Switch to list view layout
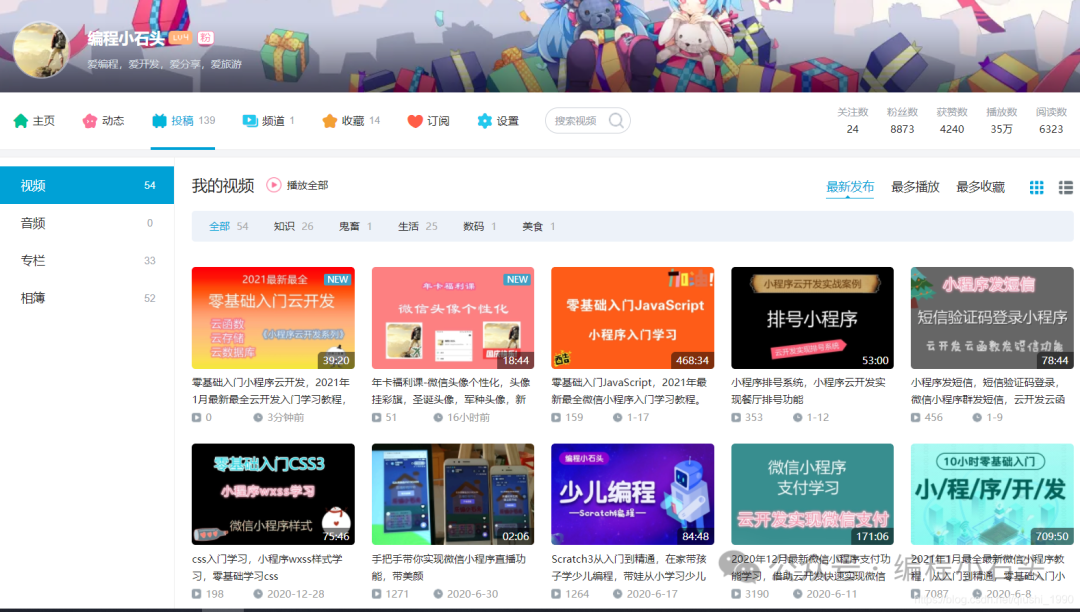The width and height of the screenshot is (1080, 612). point(1066,187)
